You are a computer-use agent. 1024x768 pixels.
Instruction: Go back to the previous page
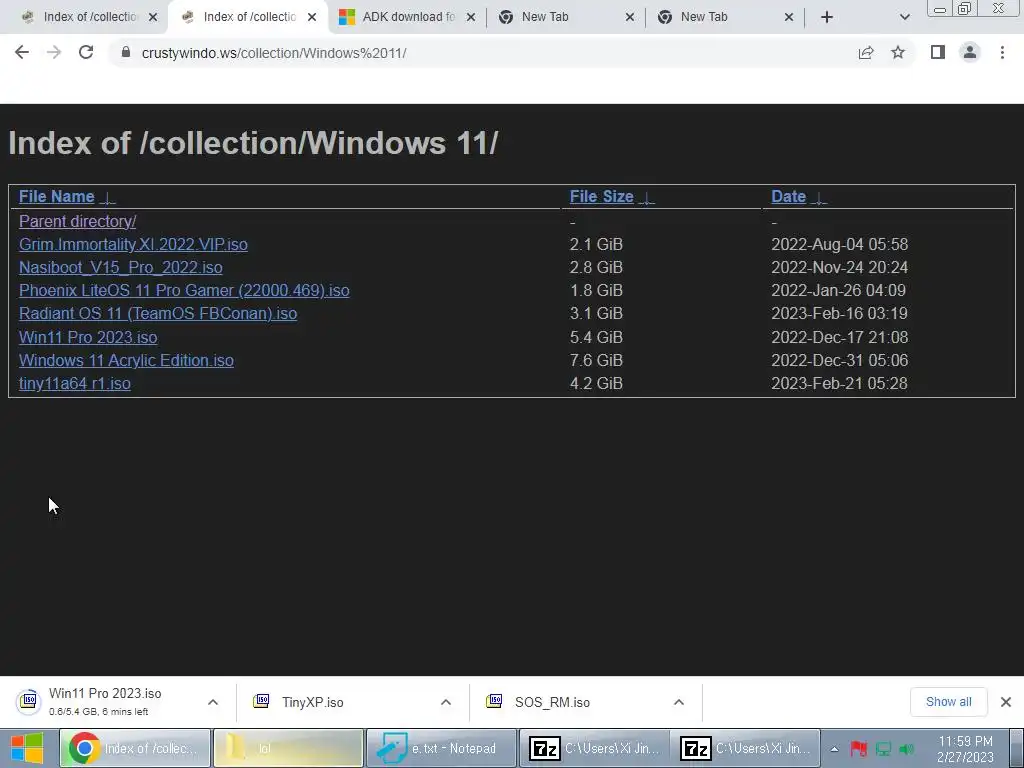22,52
